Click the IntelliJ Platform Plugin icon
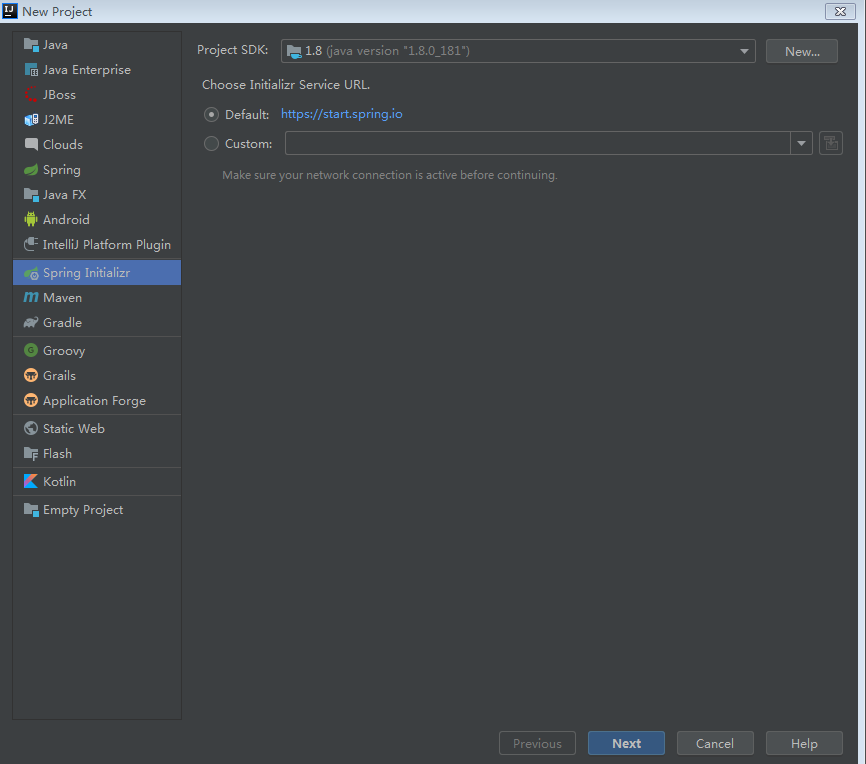The height and width of the screenshot is (764, 866). (31, 244)
